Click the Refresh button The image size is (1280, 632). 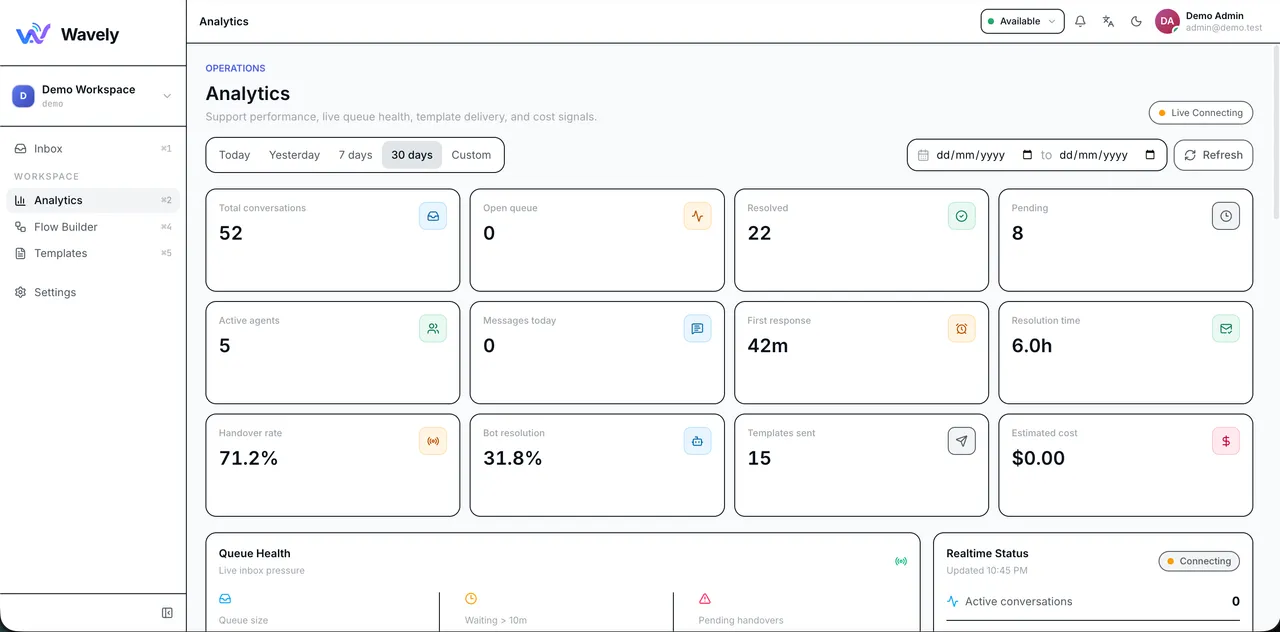[1213, 155]
